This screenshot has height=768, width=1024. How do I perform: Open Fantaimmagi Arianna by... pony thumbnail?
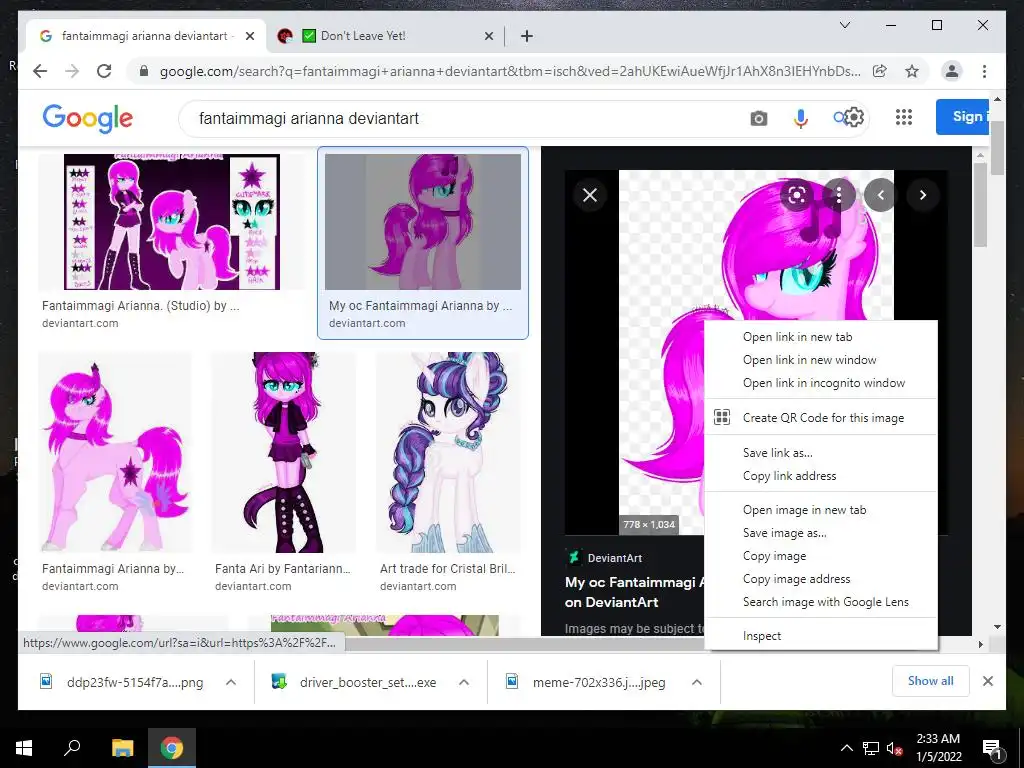coord(115,452)
